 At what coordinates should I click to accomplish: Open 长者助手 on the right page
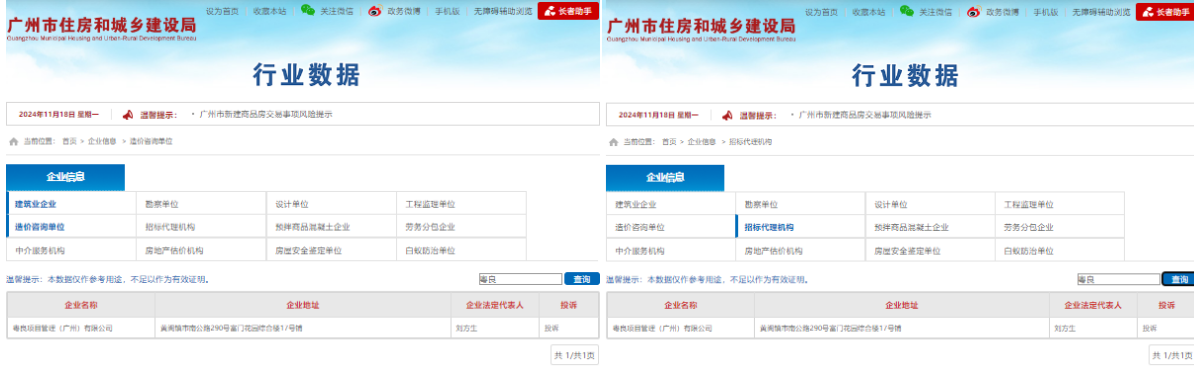click(1166, 11)
